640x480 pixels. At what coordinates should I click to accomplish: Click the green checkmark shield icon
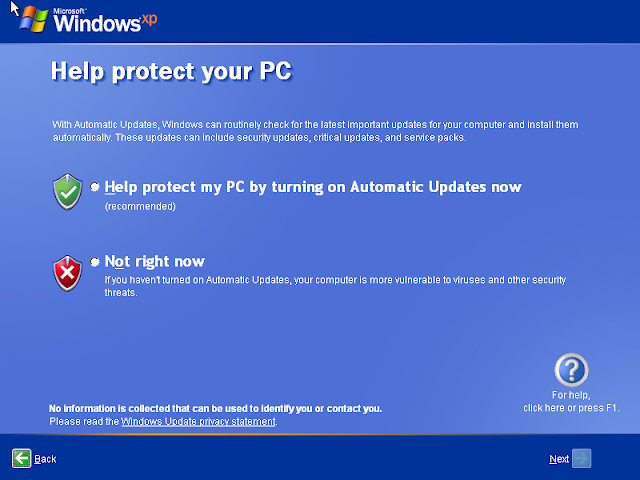coord(67,192)
